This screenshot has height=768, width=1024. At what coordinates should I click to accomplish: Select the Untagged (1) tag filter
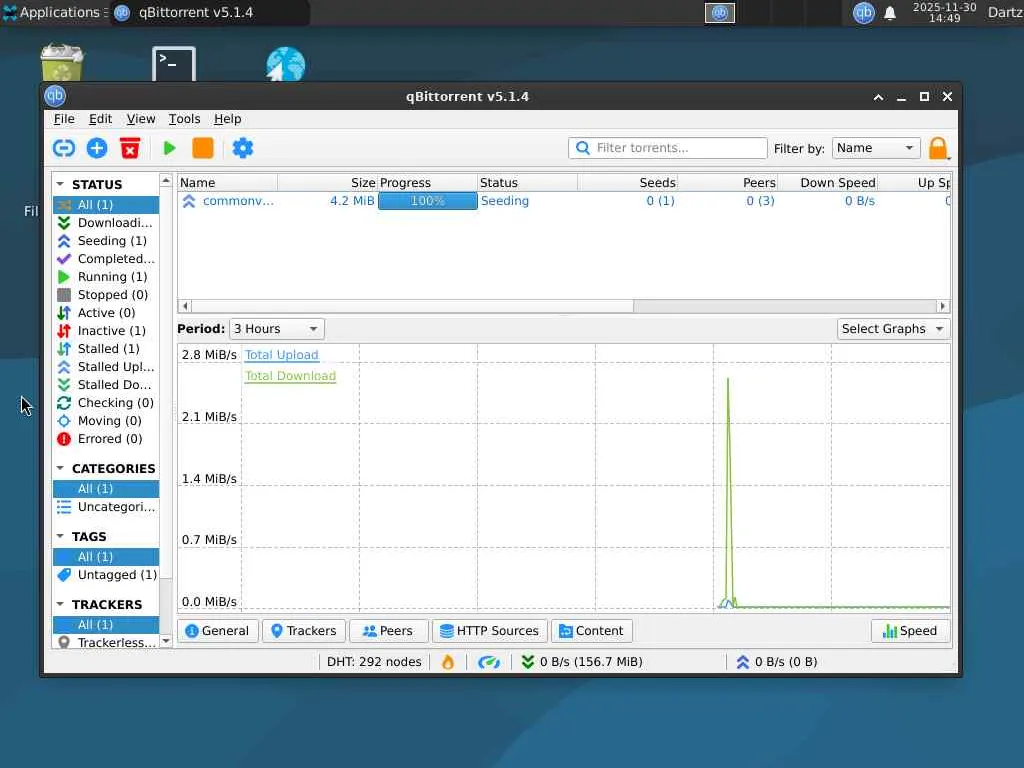click(105, 575)
